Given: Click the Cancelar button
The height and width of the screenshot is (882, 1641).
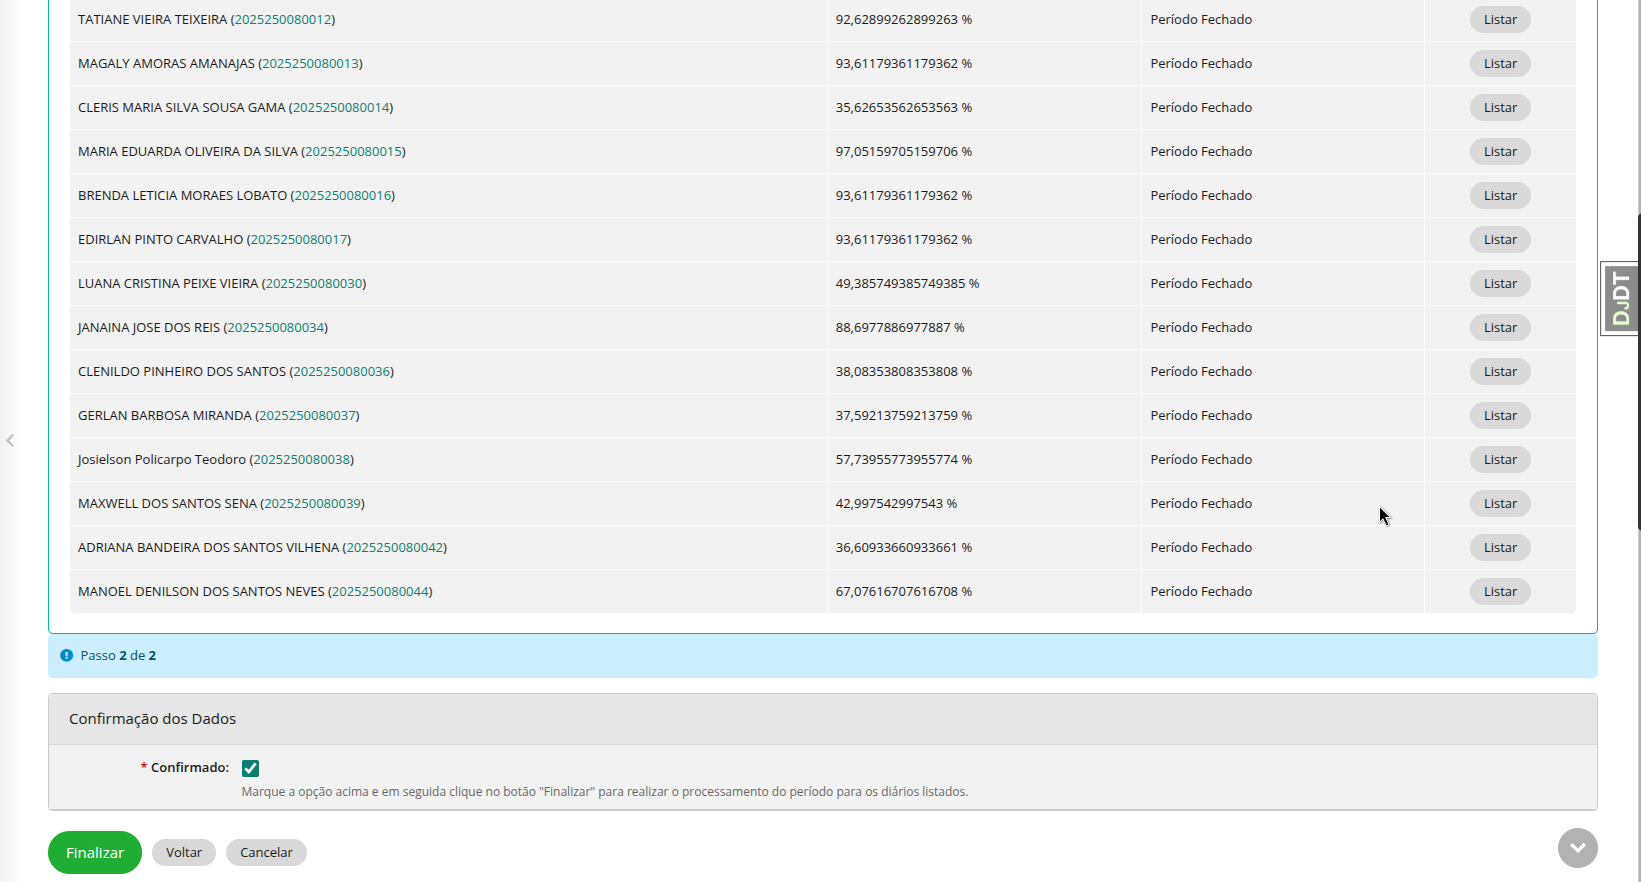Looking at the screenshot, I should coord(266,852).
